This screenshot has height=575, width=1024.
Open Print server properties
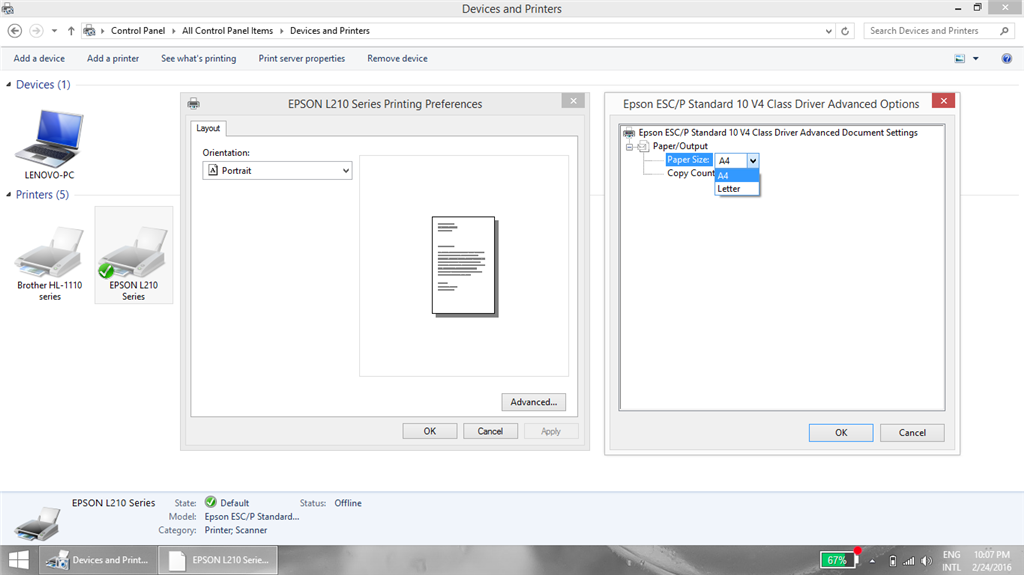pyautogui.click(x=302, y=59)
